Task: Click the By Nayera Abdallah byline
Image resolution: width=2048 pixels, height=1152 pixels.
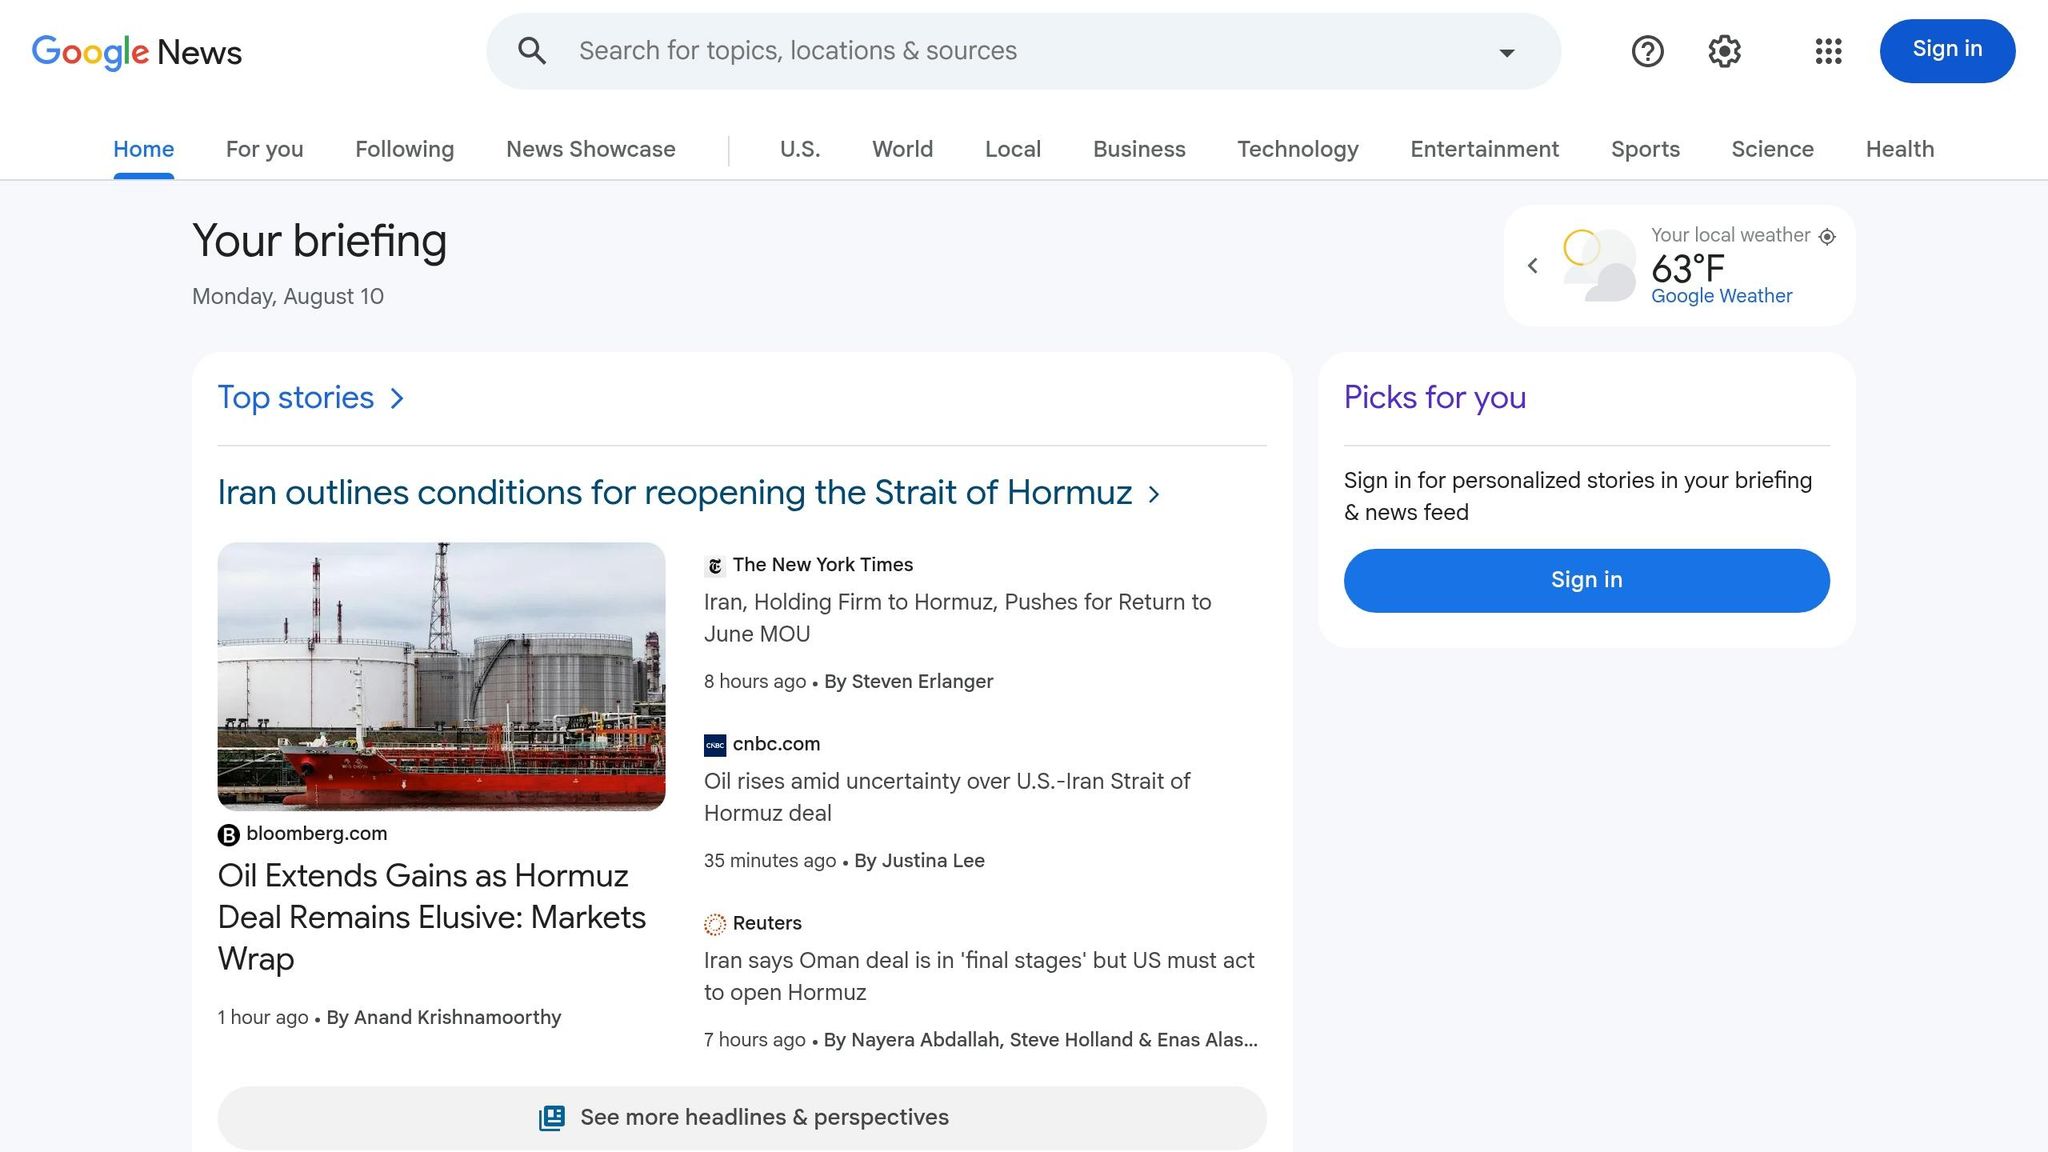Action: tap(1040, 1040)
